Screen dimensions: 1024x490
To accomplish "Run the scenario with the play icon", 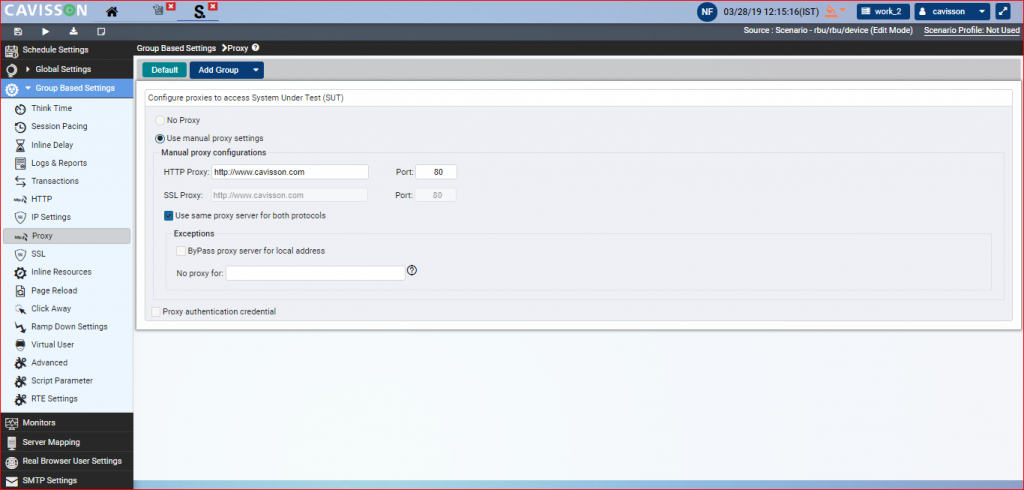I will pyautogui.click(x=46, y=31).
